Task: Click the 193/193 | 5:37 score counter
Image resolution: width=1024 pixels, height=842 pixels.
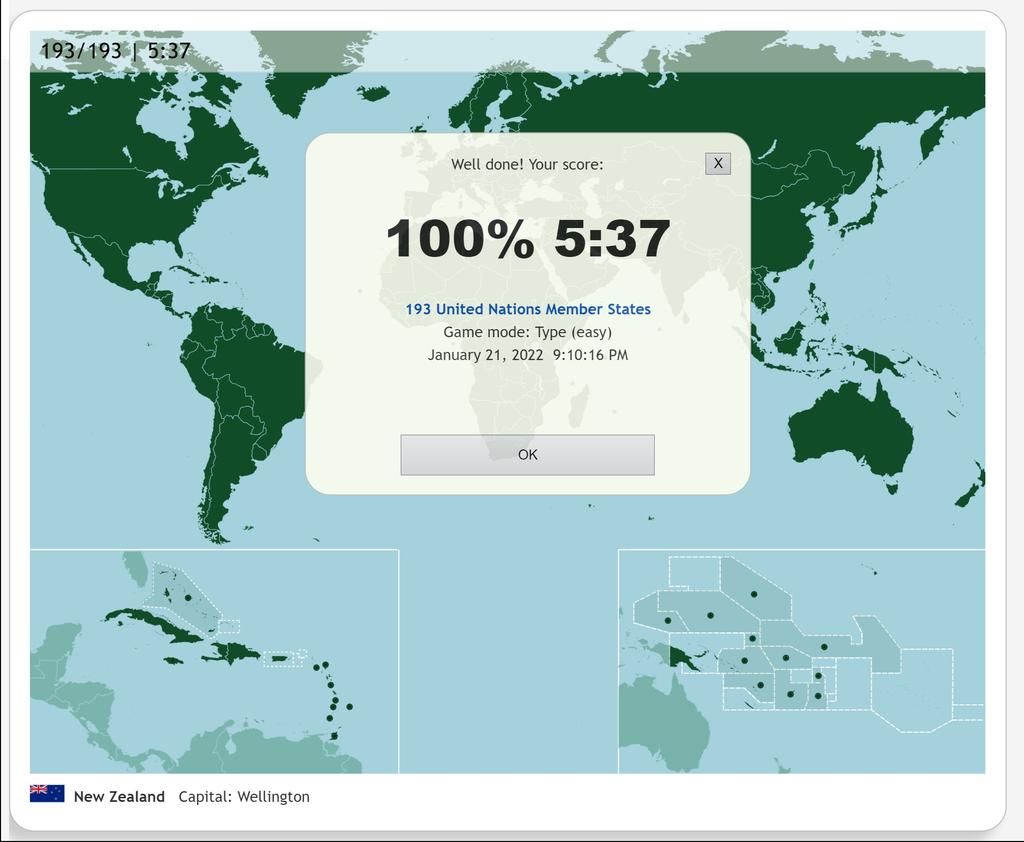Action: [115, 50]
